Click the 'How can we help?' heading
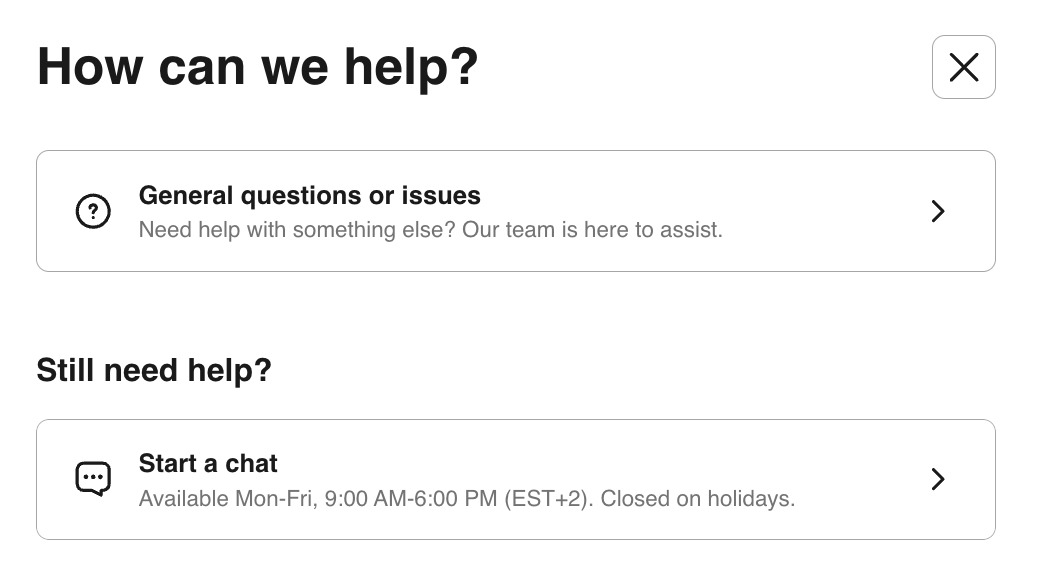Image resolution: width=1044 pixels, height=564 pixels. [x=258, y=67]
